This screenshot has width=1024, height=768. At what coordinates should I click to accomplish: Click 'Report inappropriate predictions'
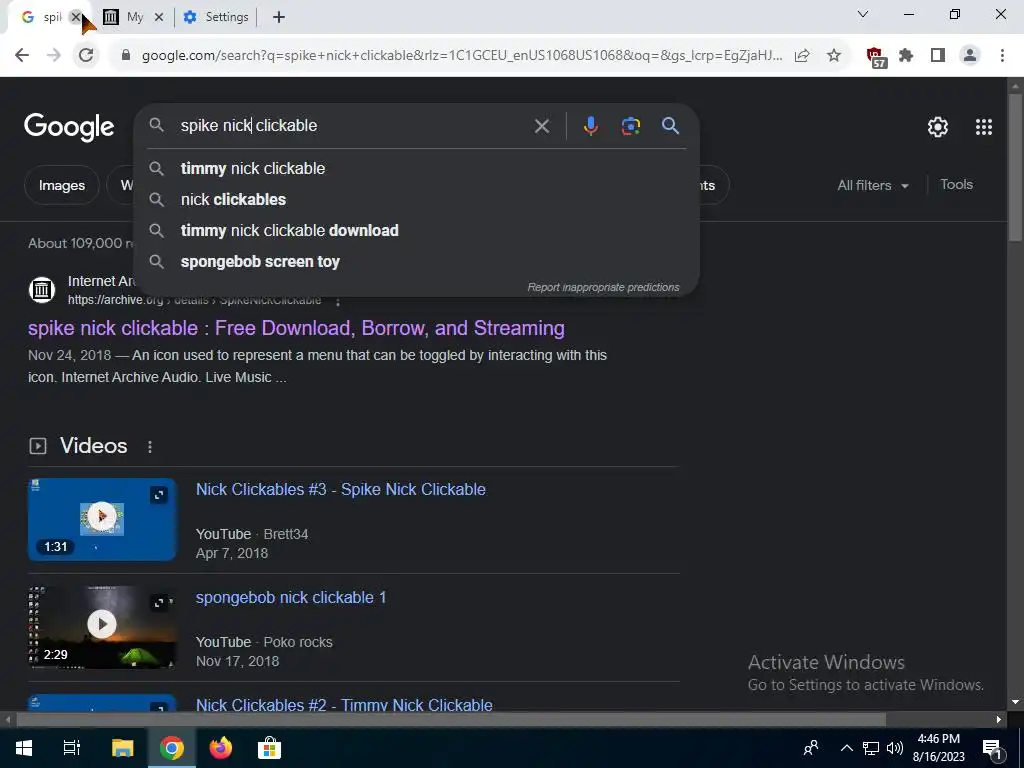click(x=603, y=287)
